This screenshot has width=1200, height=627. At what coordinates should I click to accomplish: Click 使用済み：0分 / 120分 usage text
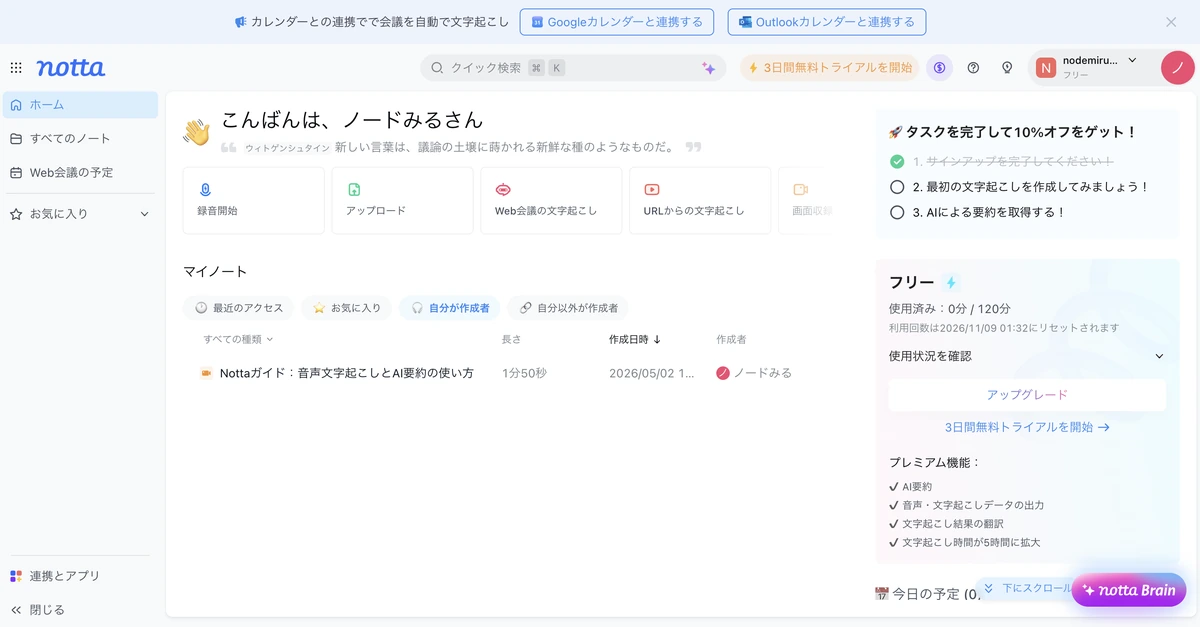point(950,309)
